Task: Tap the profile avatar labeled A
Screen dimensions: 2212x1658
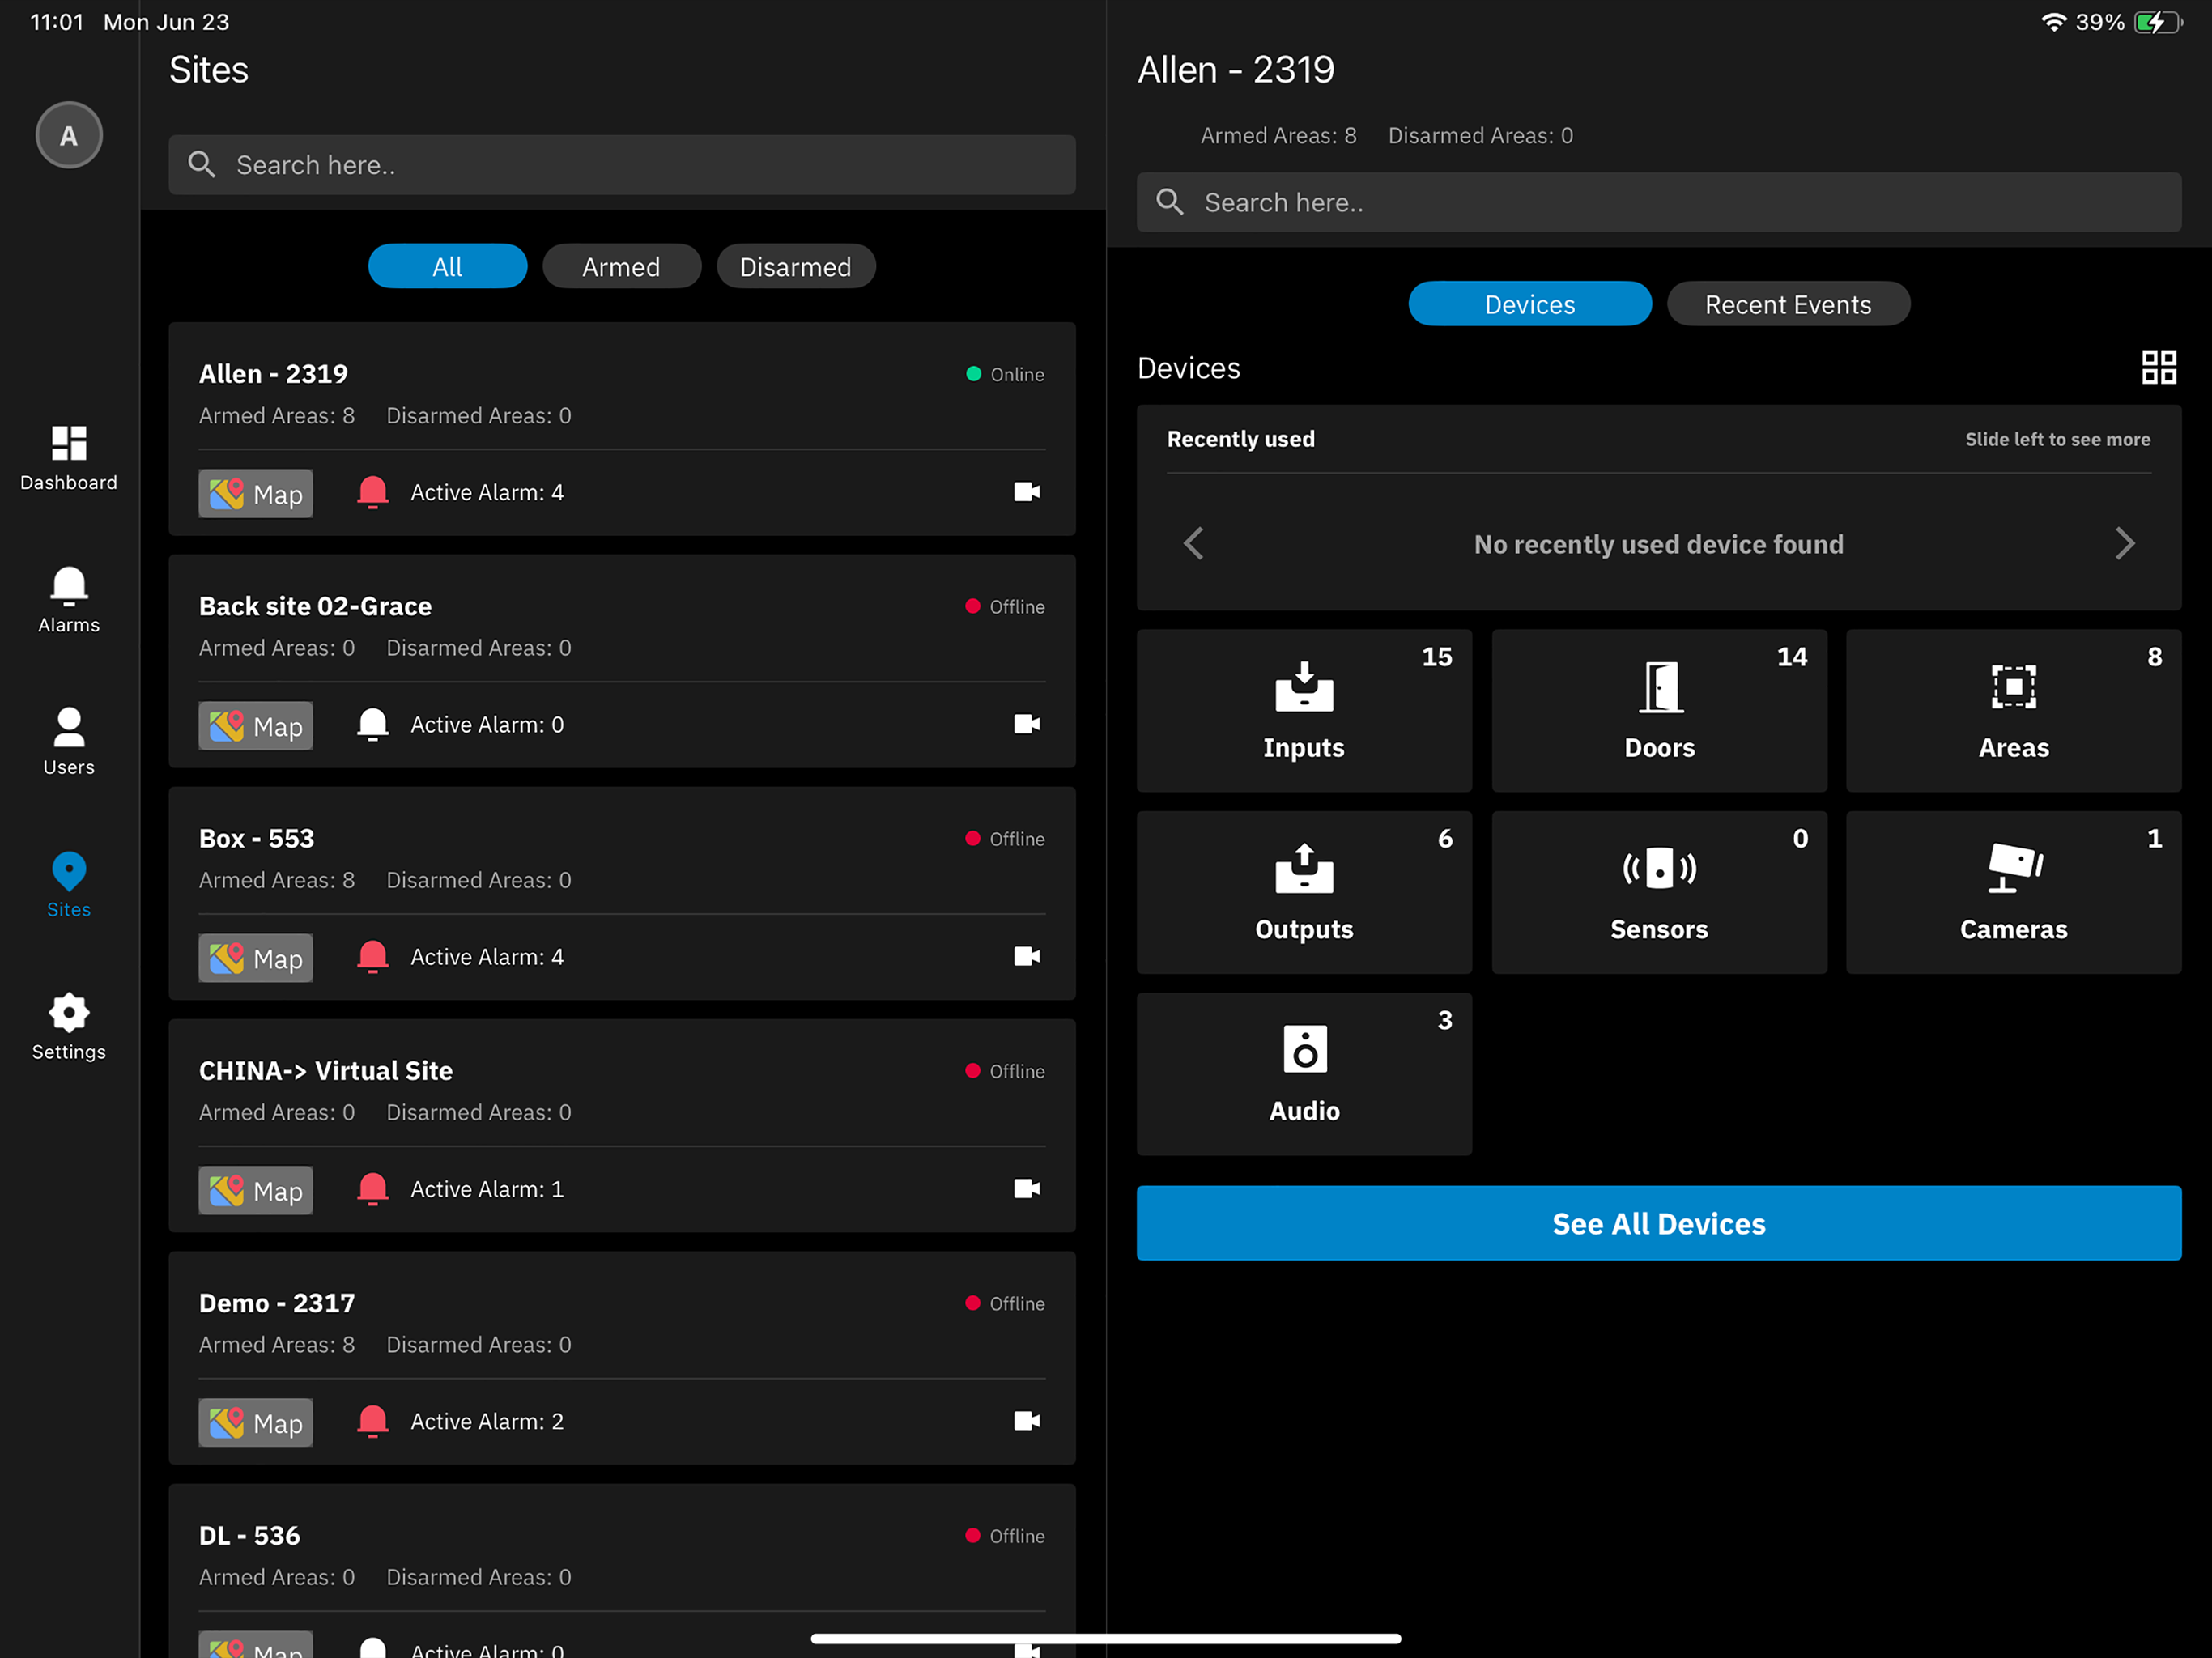Action: click(69, 135)
